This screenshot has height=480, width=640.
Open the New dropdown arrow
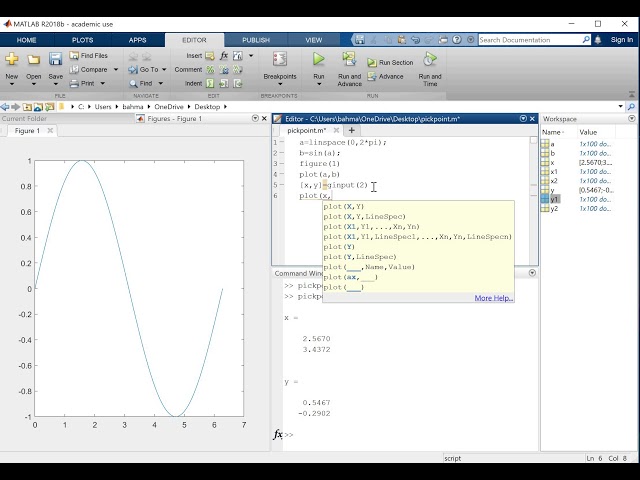[x=12, y=84]
